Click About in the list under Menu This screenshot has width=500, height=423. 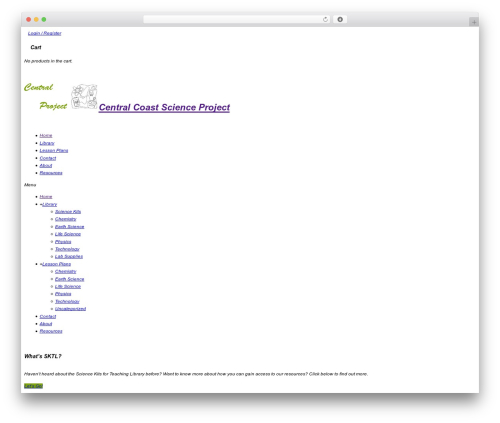pos(46,324)
